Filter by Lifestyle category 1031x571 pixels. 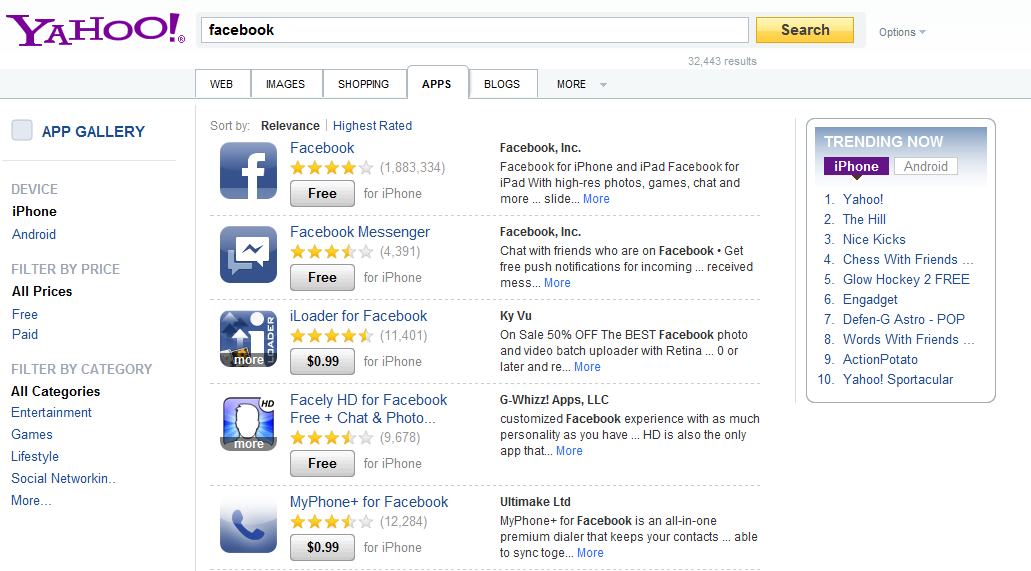pos(35,457)
